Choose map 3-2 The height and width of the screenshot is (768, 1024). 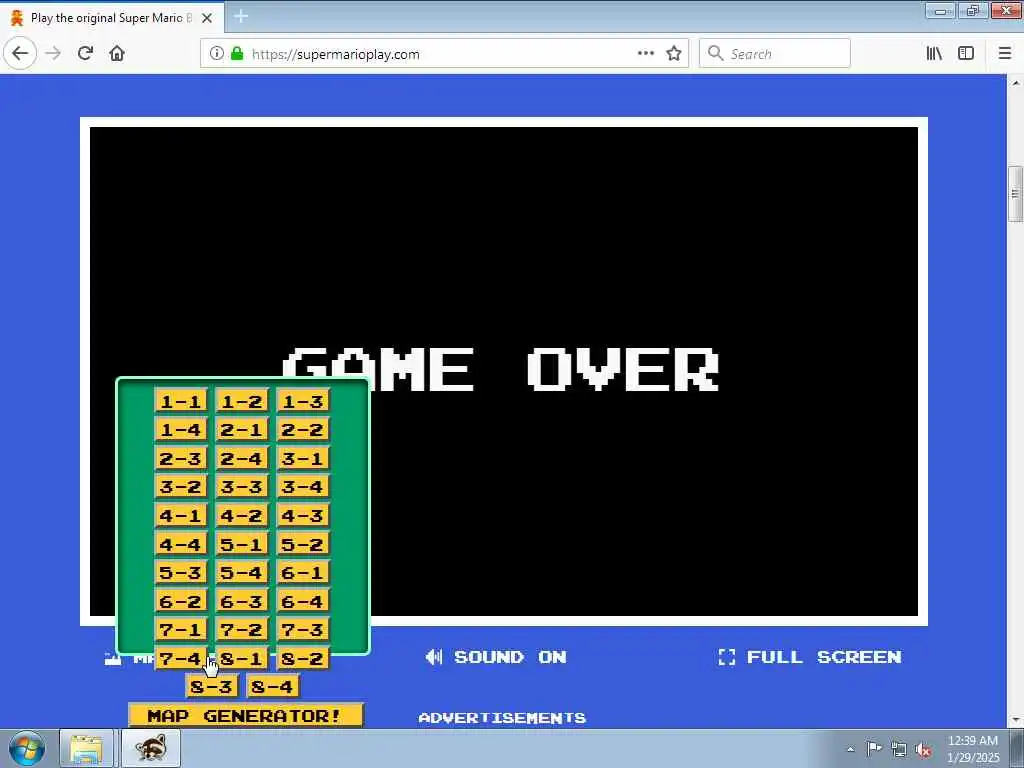tap(181, 487)
